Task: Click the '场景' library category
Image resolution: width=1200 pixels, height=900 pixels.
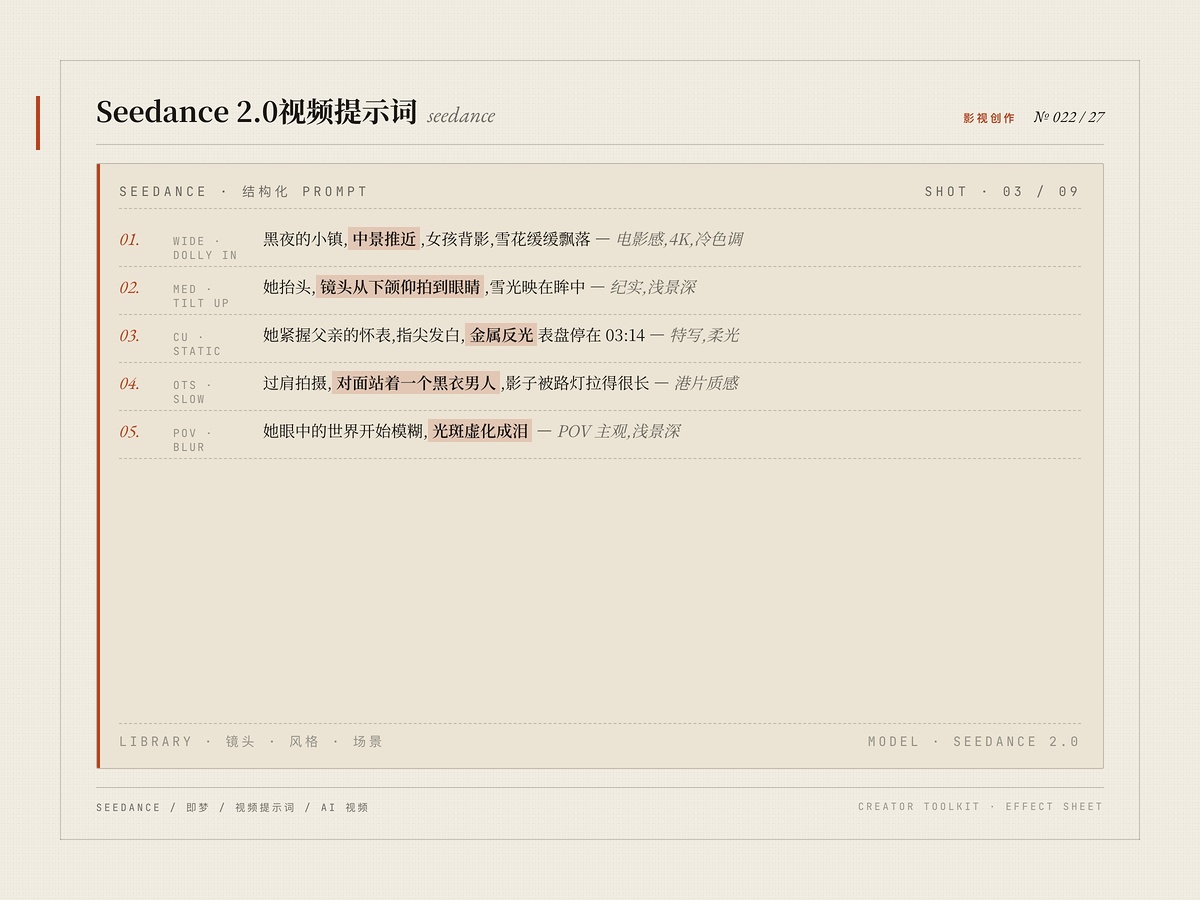Action: pyautogui.click(x=368, y=741)
